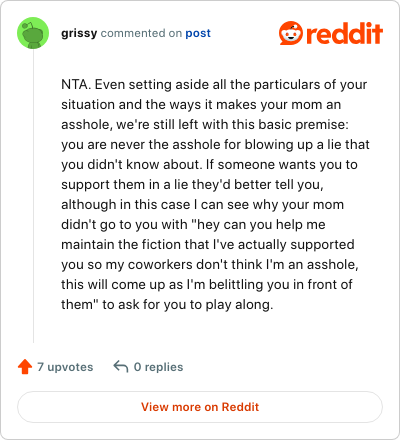This screenshot has width=400, height=440.
Task: Click the line "you didn't know about"
Action: pyautogui.click(x=209, y=165)
